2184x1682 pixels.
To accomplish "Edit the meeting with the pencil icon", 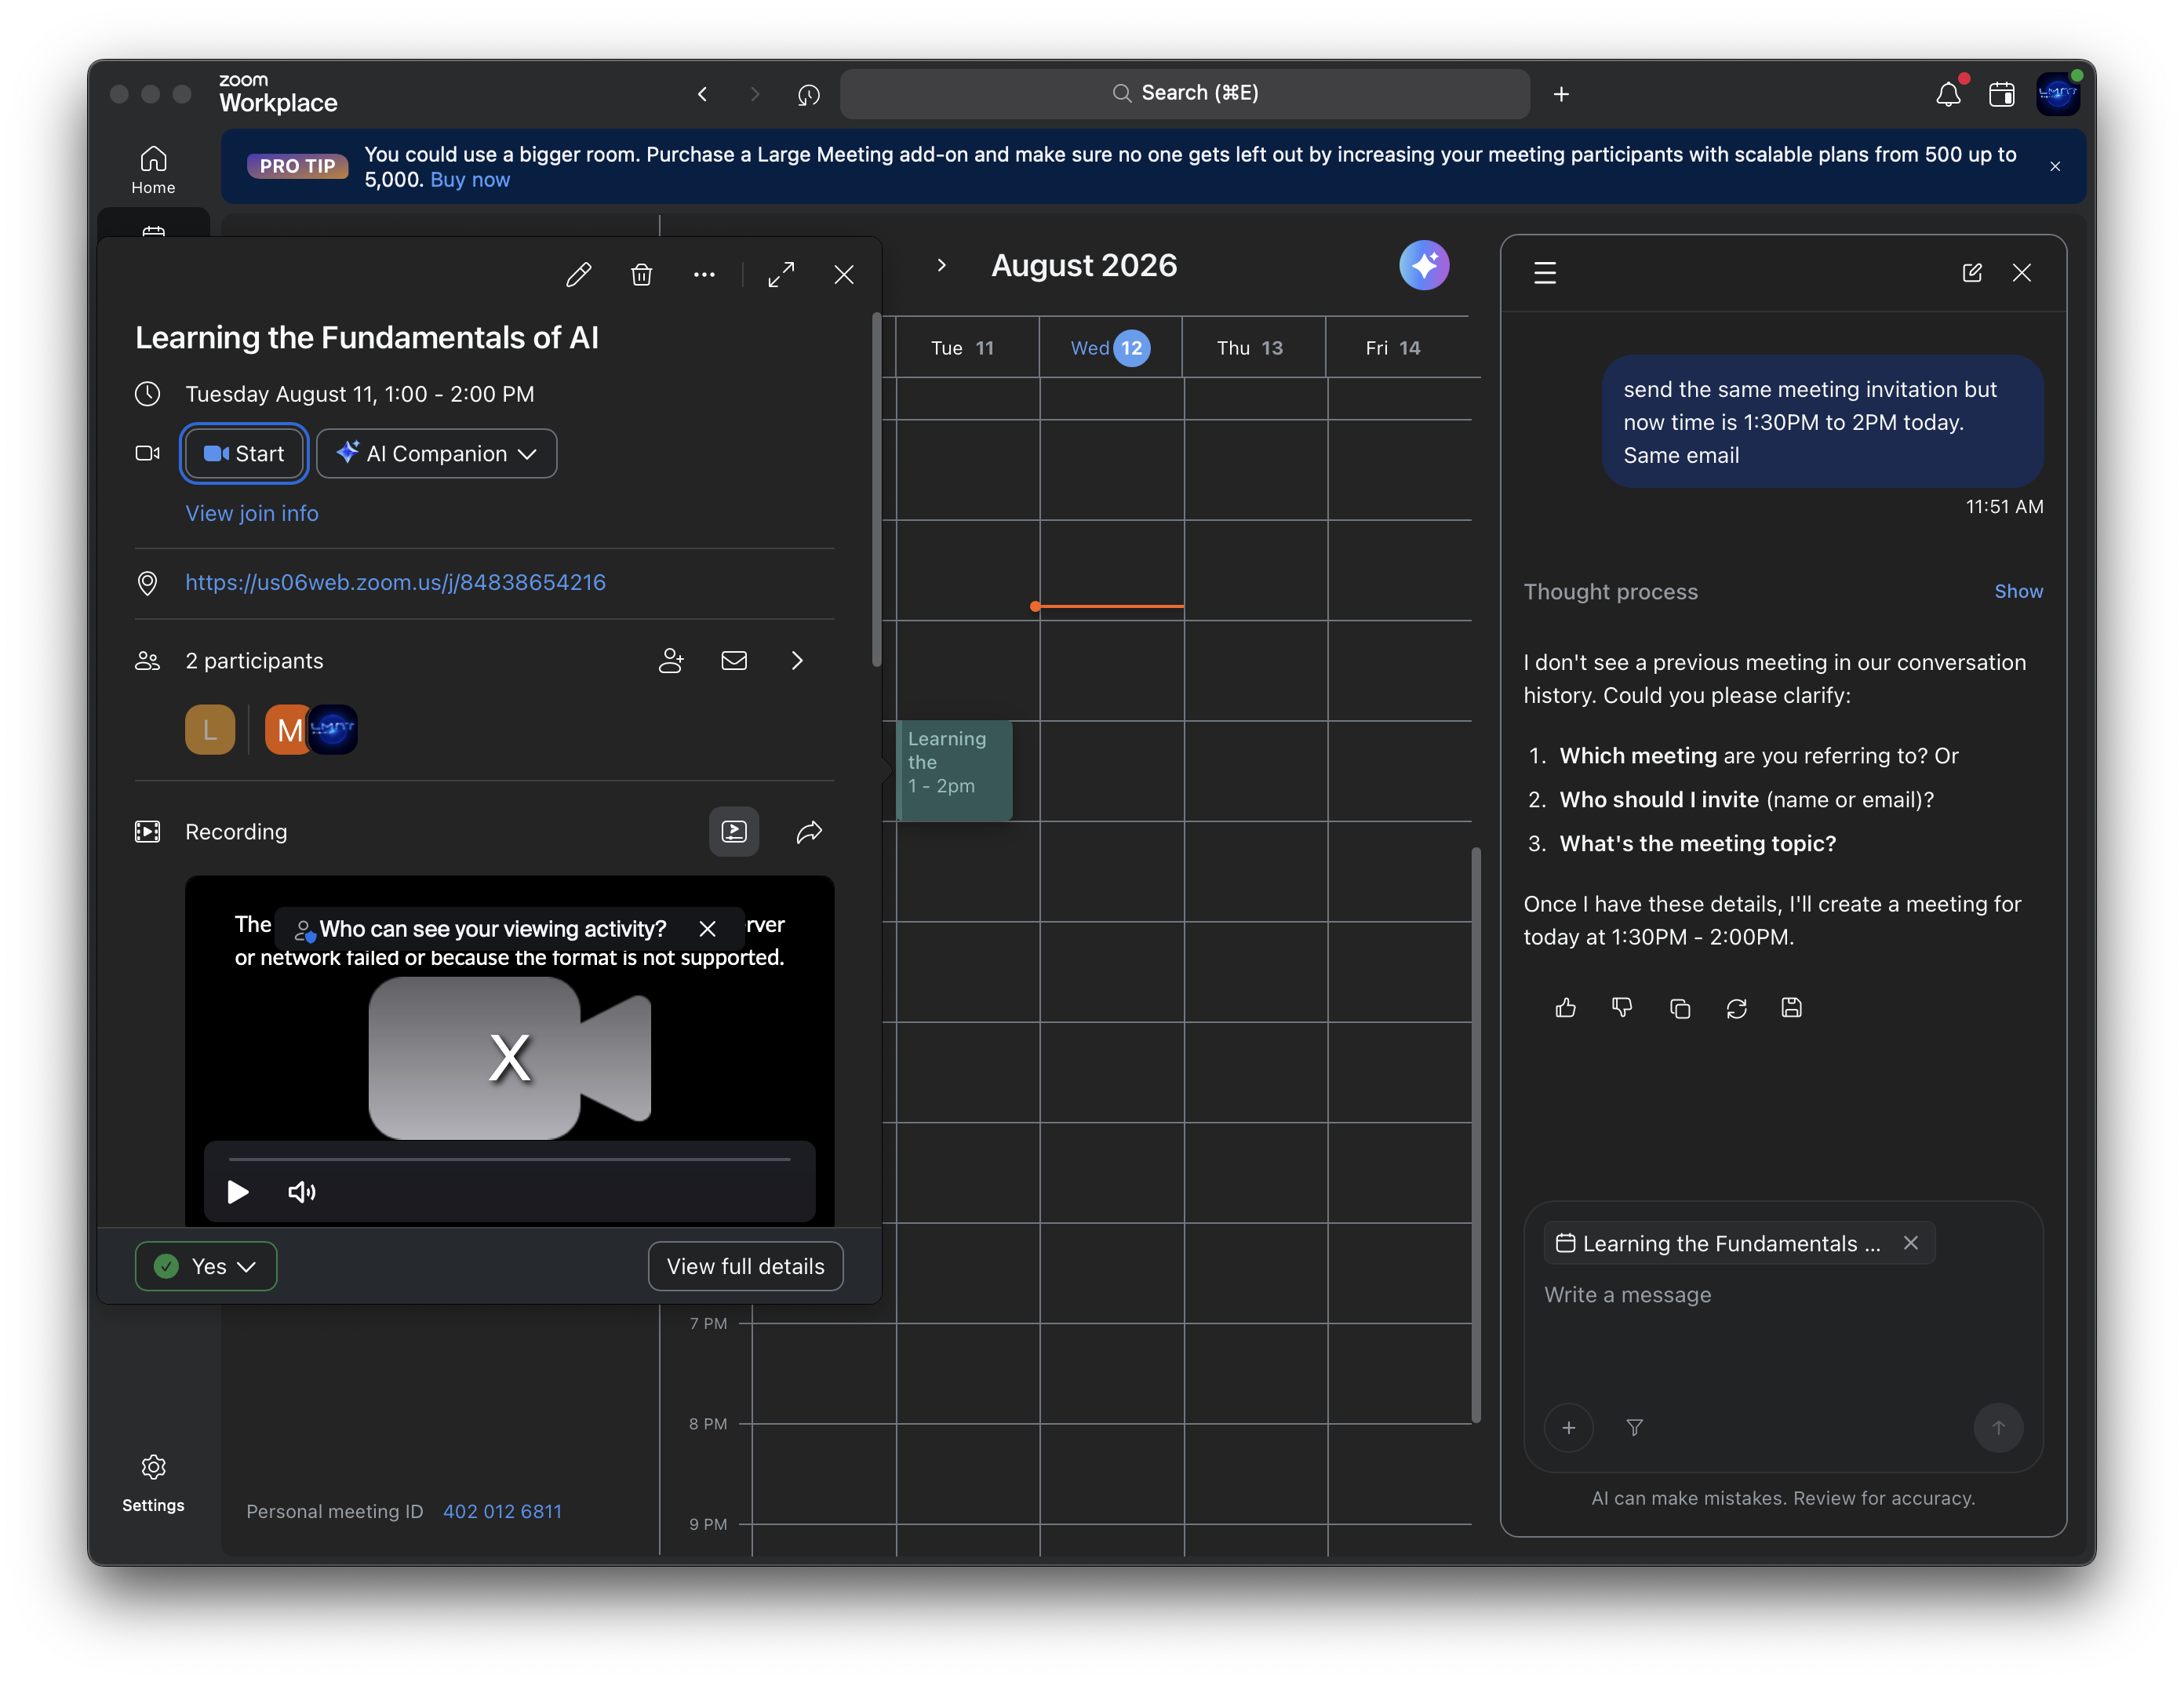I will point(578,274).
